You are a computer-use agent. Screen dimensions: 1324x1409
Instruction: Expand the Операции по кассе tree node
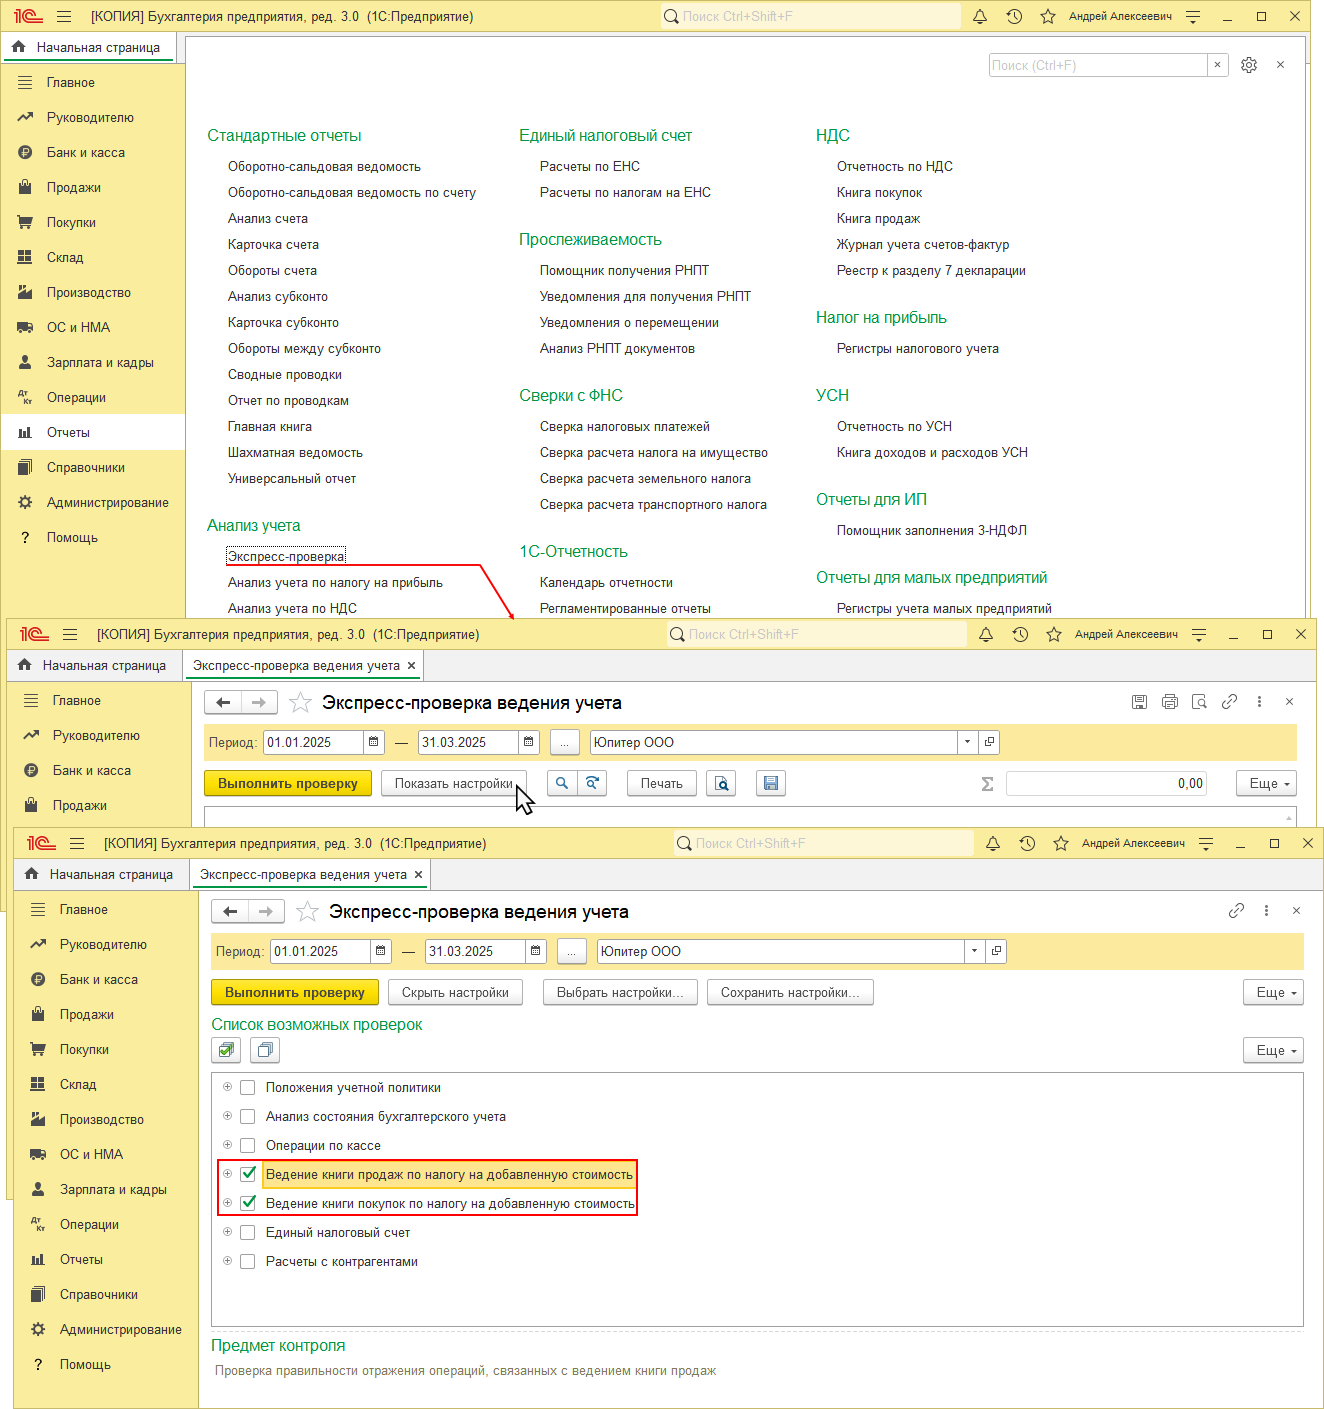coord(227,1145)
